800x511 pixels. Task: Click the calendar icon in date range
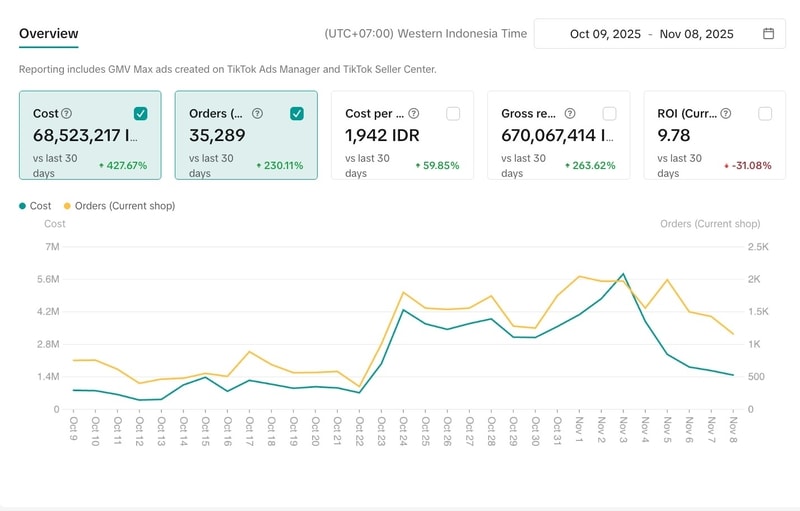768,34
